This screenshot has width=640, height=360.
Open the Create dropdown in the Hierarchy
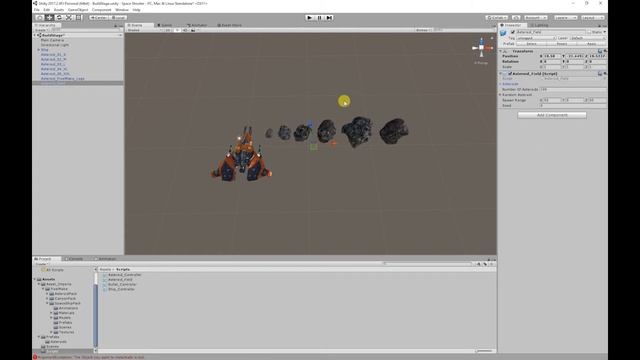point(41,30)
